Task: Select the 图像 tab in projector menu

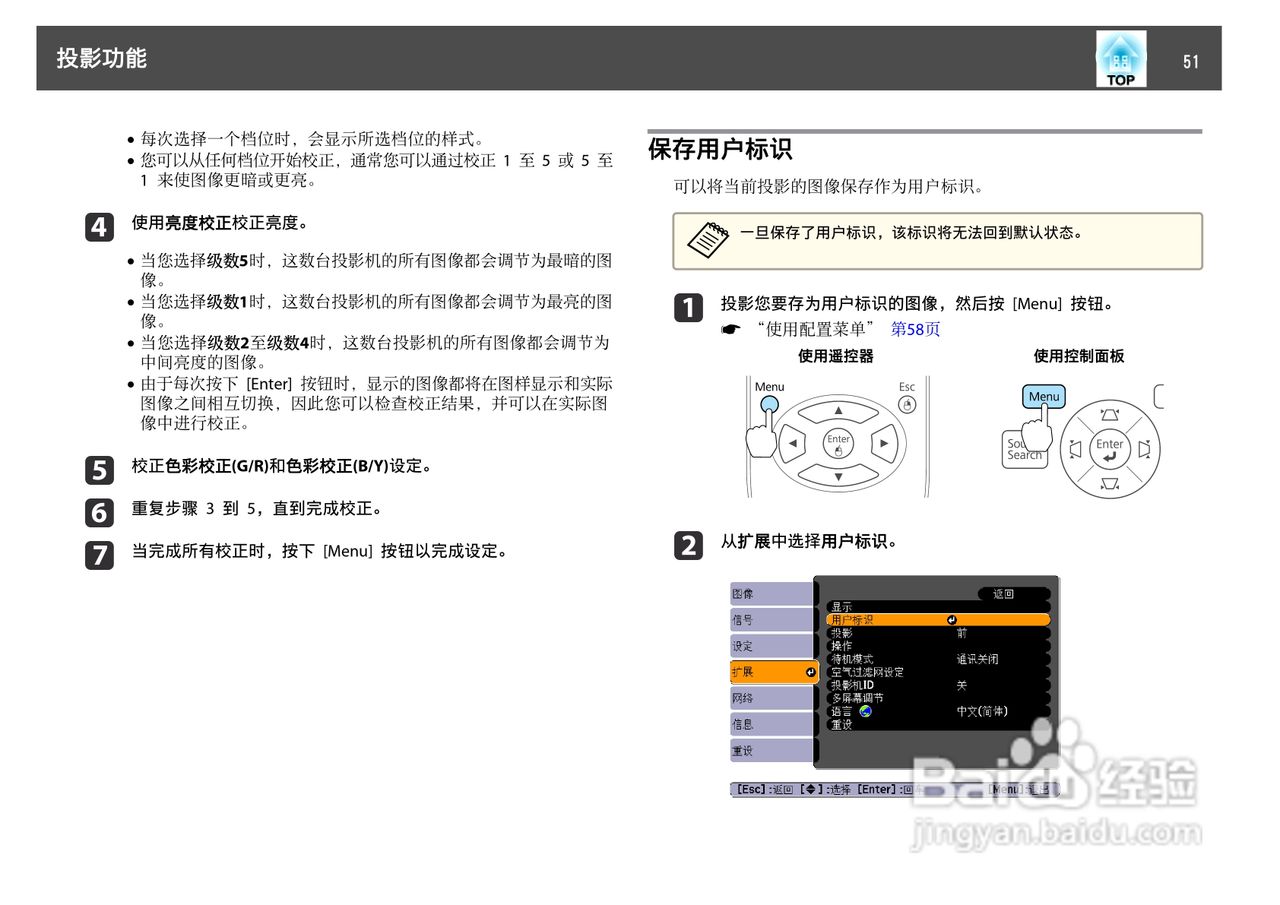Action: (x=771, y=594)
